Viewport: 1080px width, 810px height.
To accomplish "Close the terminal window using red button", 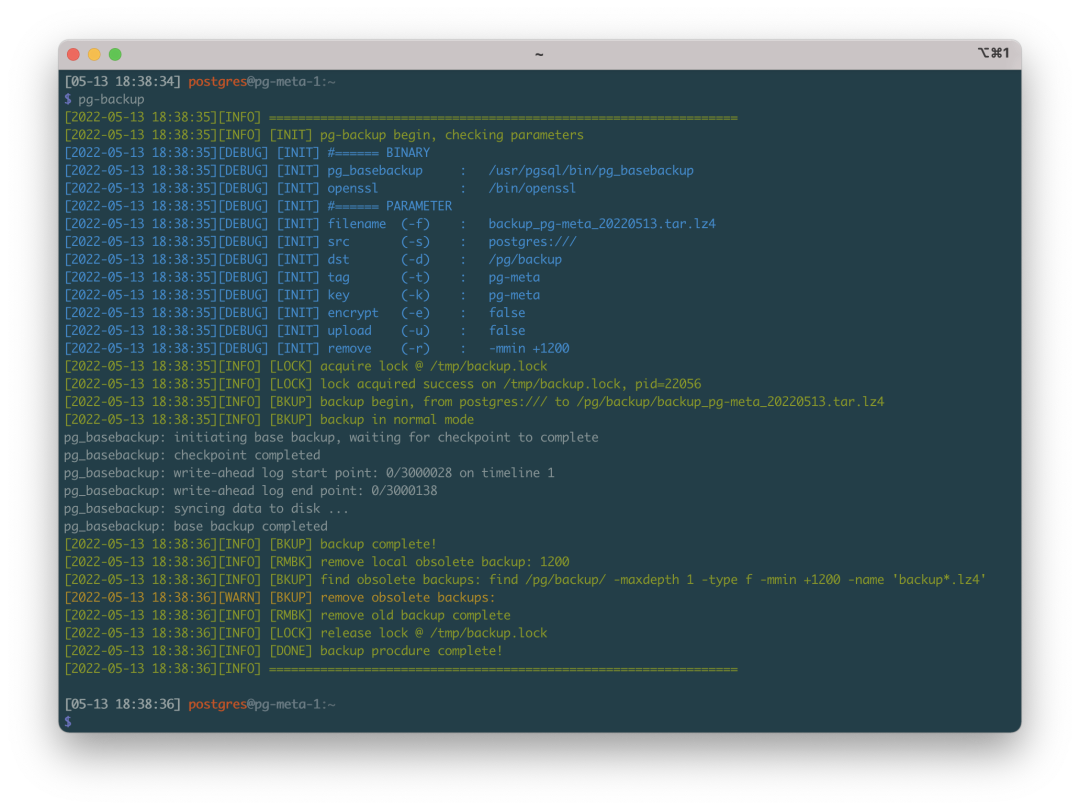I will click(x=73, y=54).
